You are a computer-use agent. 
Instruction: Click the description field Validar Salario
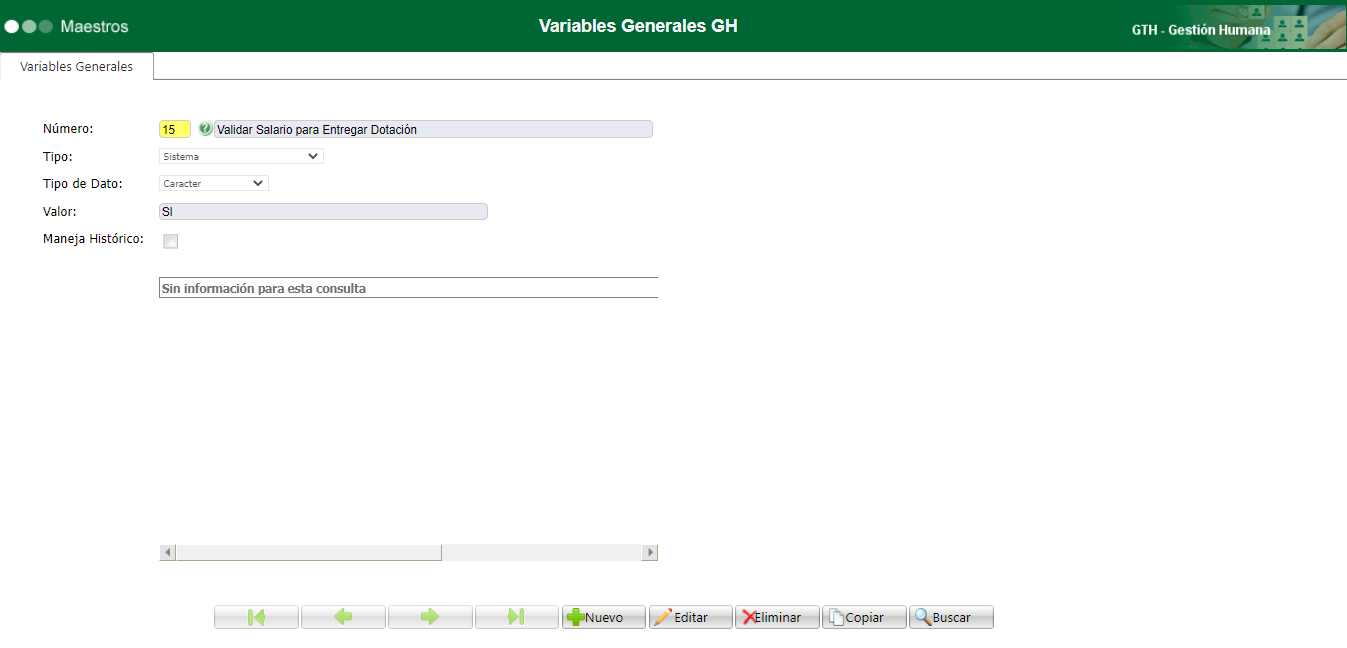(x=434, y=129)
